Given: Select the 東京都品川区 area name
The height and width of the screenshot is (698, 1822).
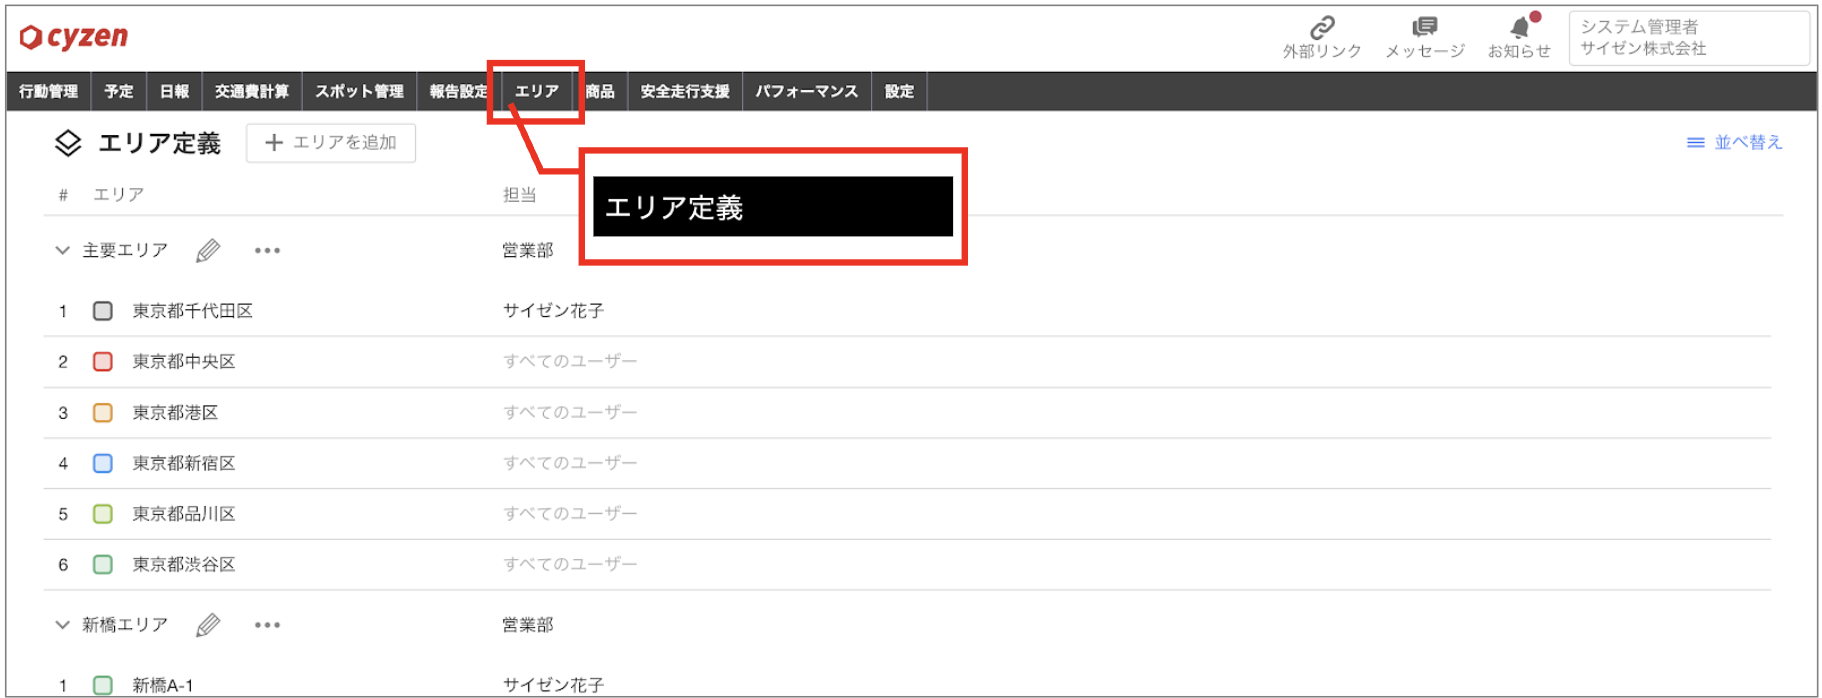Looking at the screenshot, I should 184,514.
